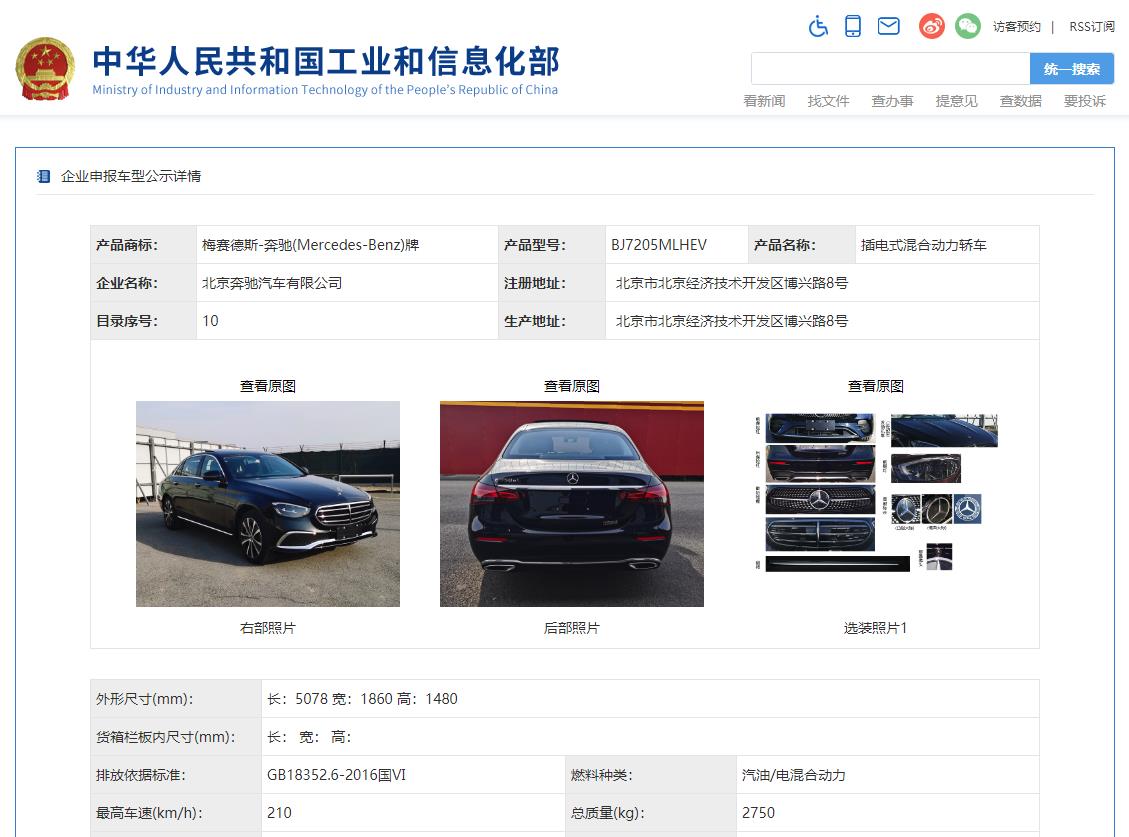
Task: Open the RSS订阅 link
Action: click(1091, 27)
